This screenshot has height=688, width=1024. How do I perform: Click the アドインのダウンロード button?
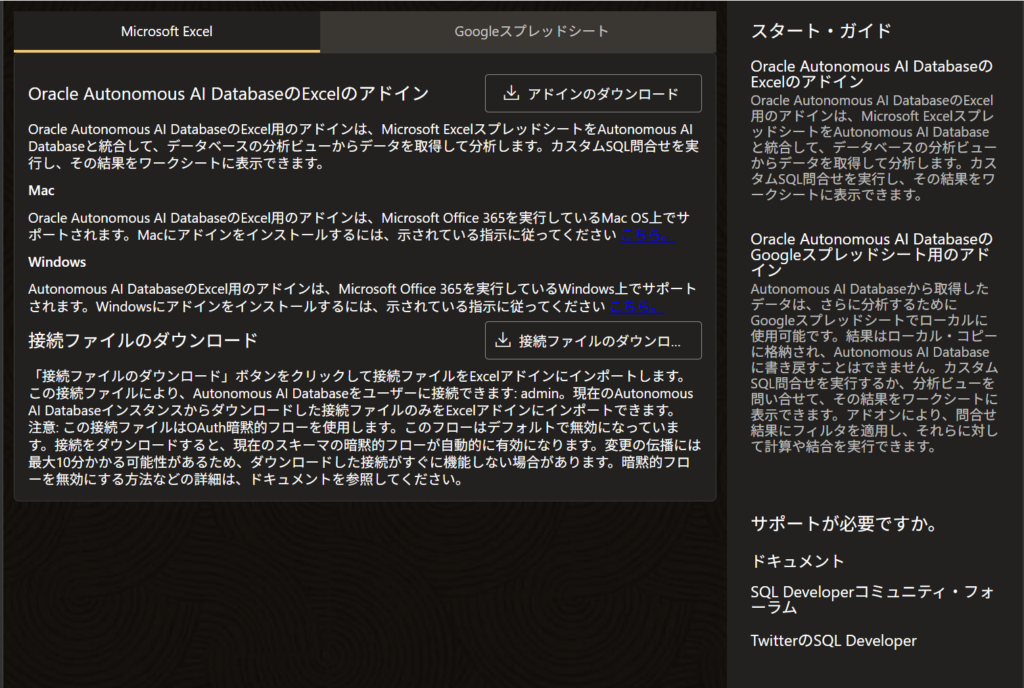(x=593, y=93)
